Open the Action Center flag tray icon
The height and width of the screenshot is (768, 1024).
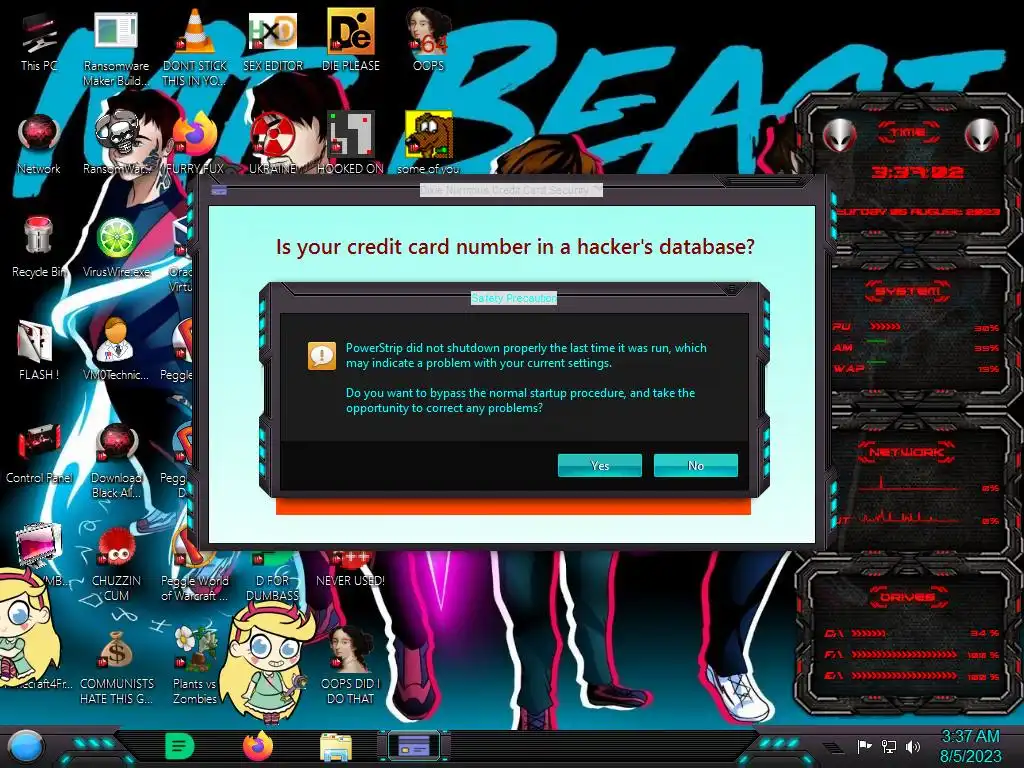tap(865, 746)
